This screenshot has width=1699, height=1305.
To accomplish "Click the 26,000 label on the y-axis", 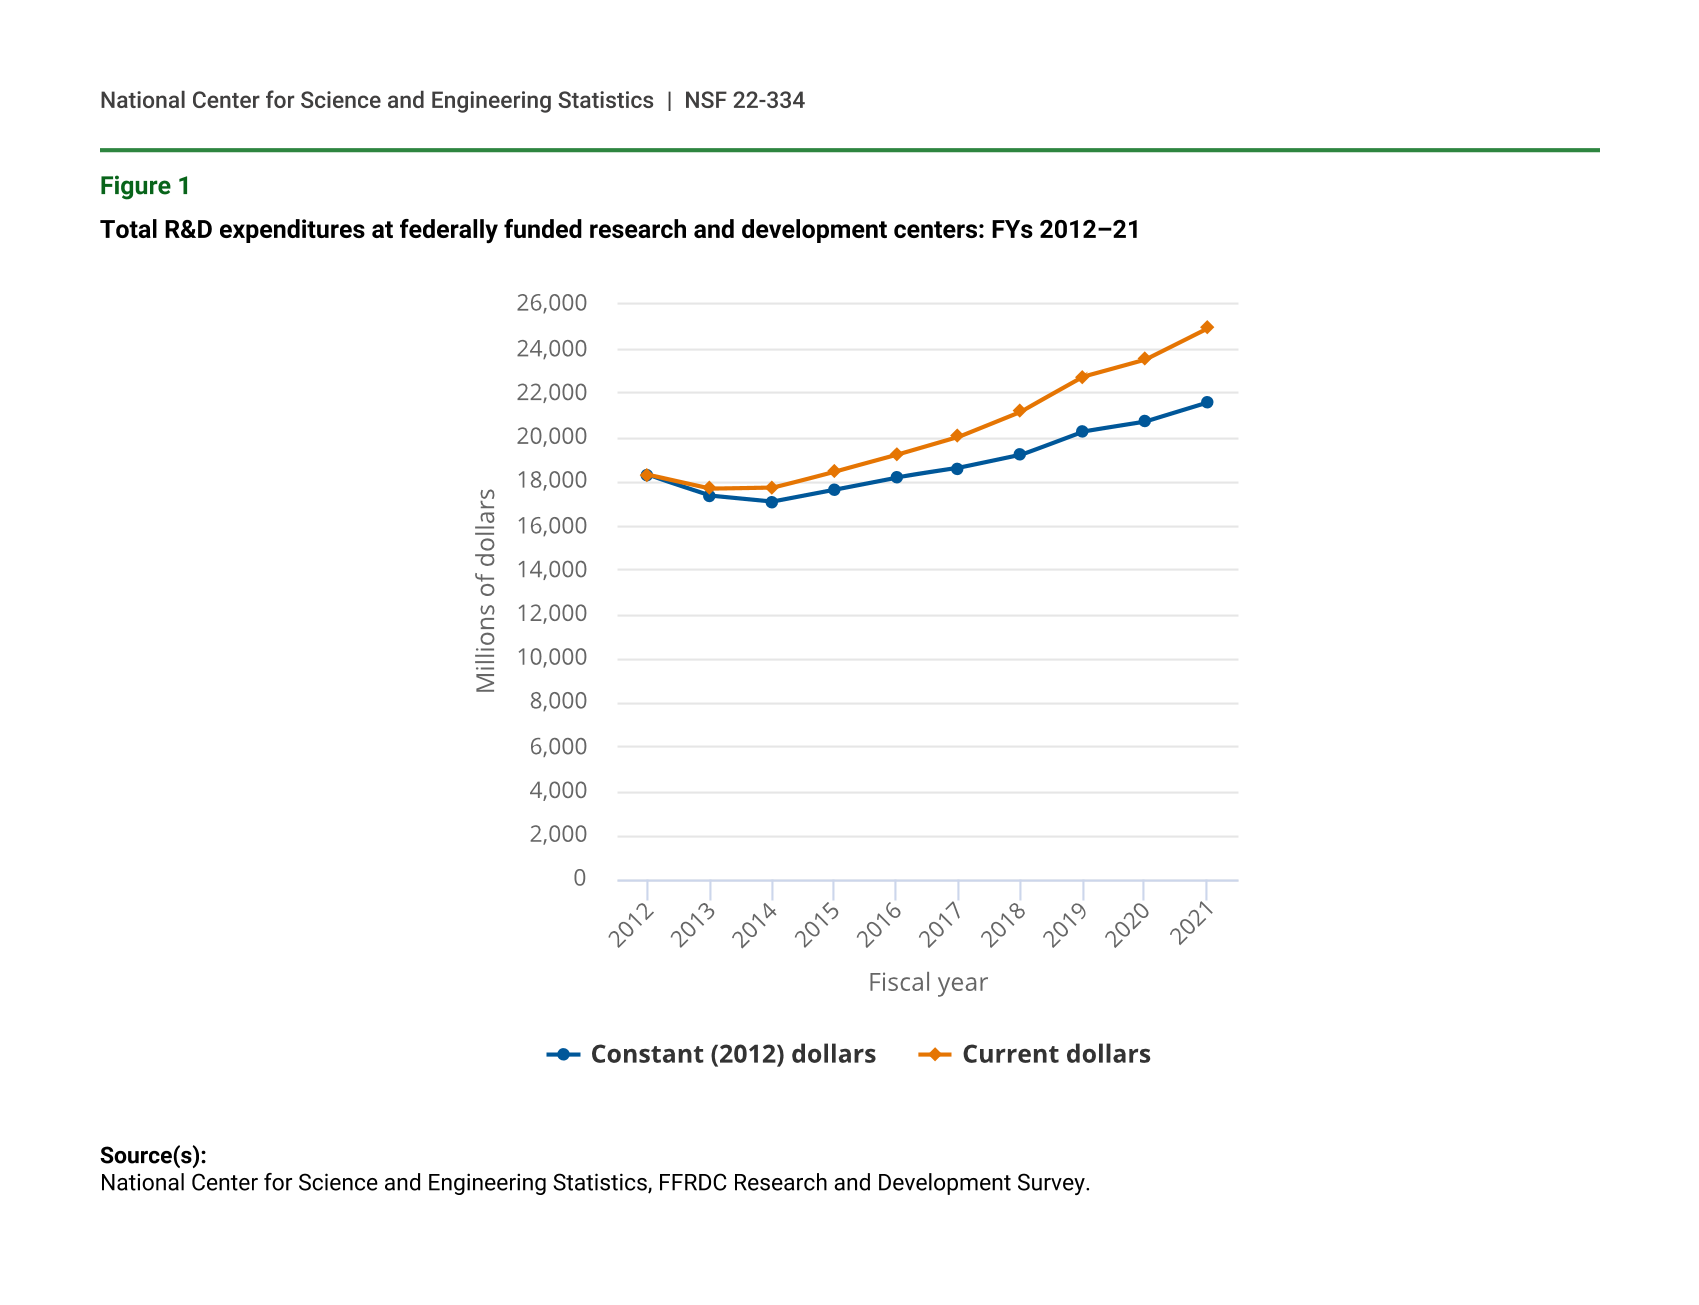I will click(551, 303).
